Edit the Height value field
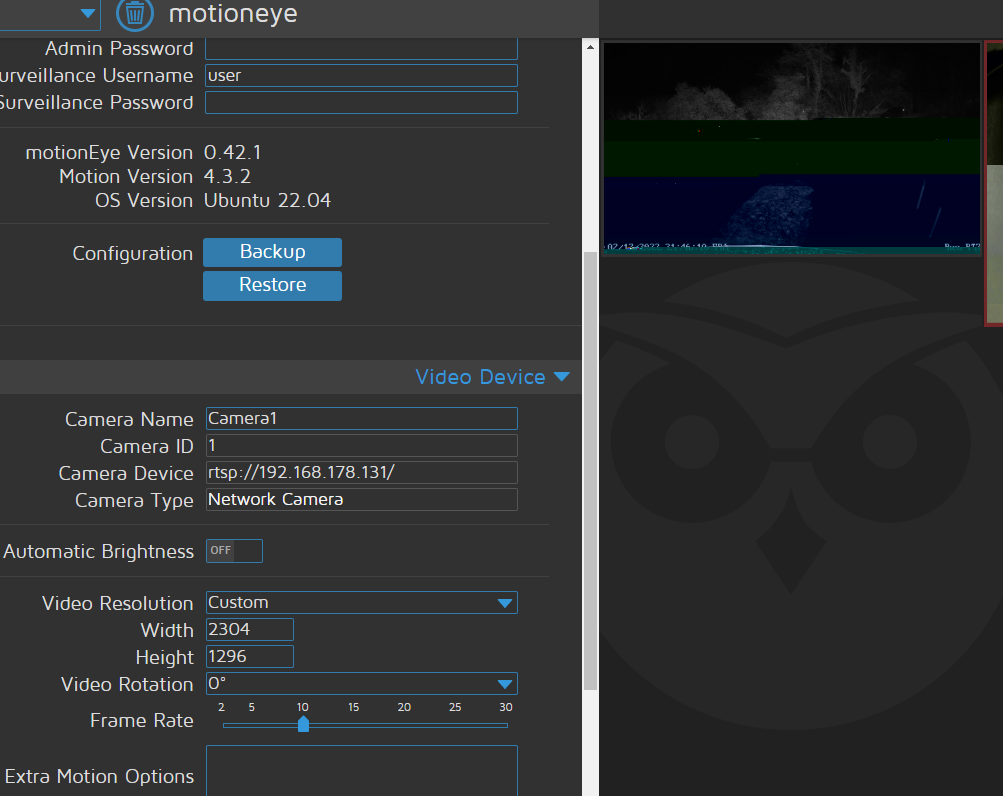This screenshot has height=796, width=1003. pos(249,657)
